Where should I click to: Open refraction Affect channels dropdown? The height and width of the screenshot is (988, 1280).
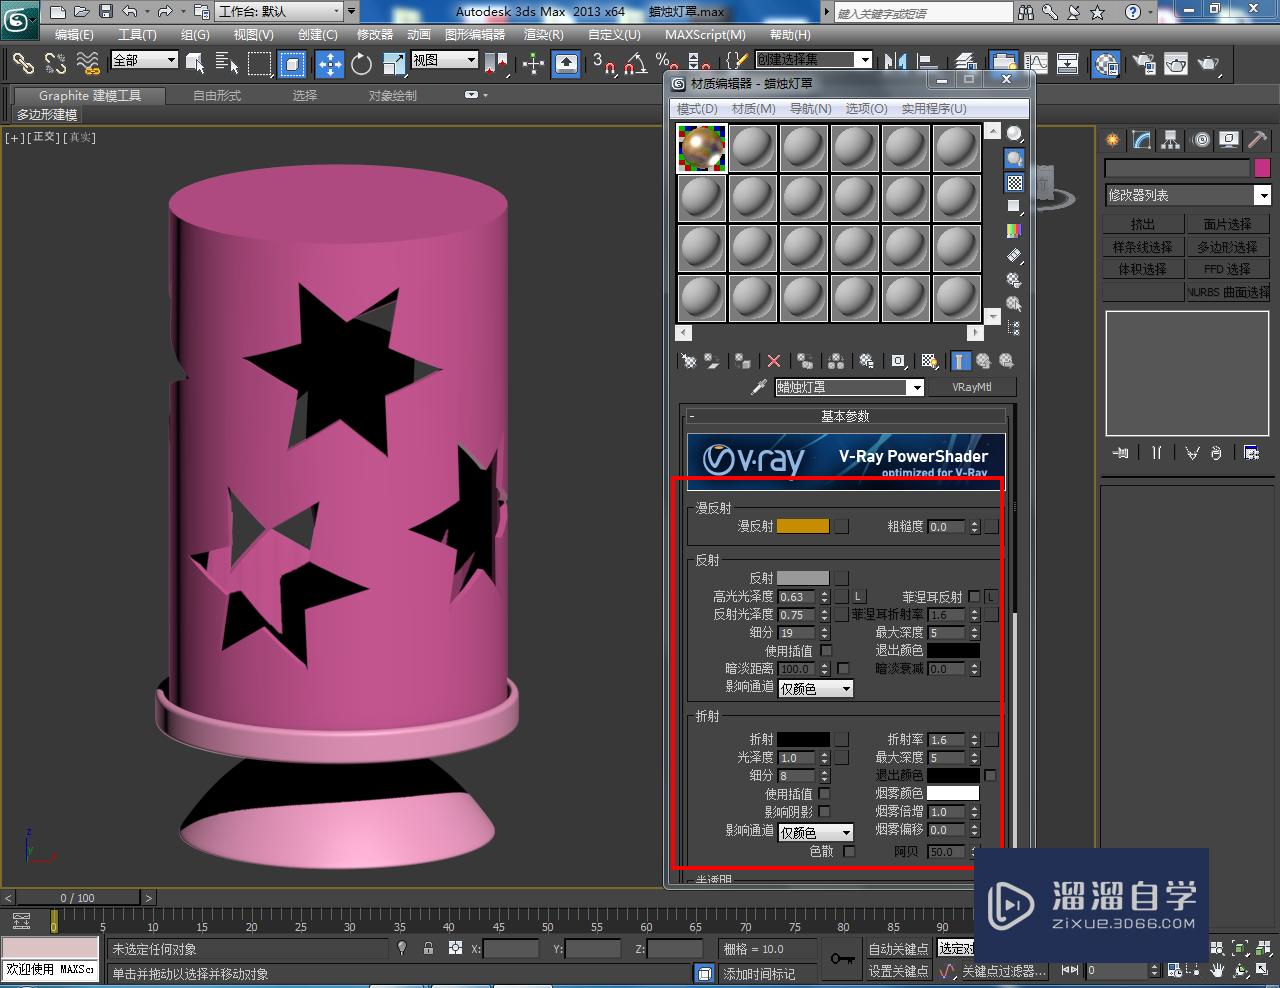tap(815, 832)
